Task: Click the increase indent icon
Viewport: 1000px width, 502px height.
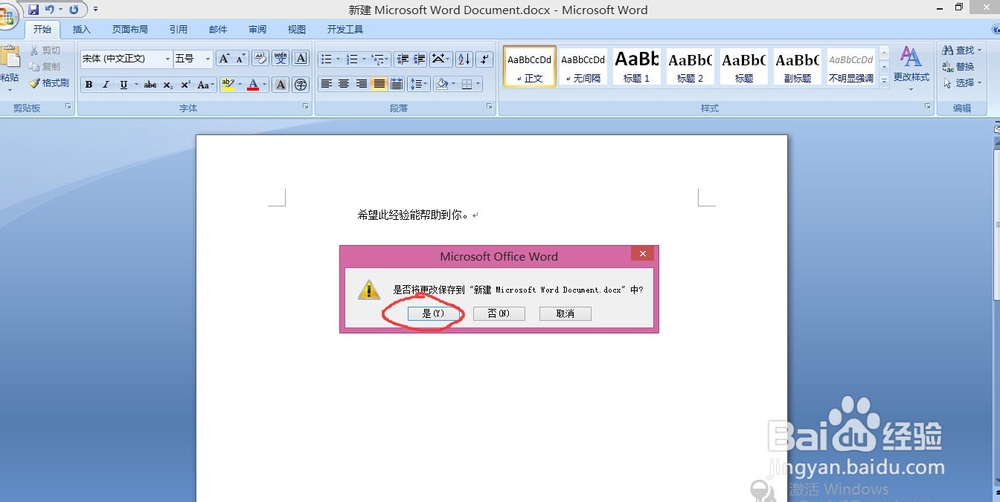Action: click(x=419, y=59)
